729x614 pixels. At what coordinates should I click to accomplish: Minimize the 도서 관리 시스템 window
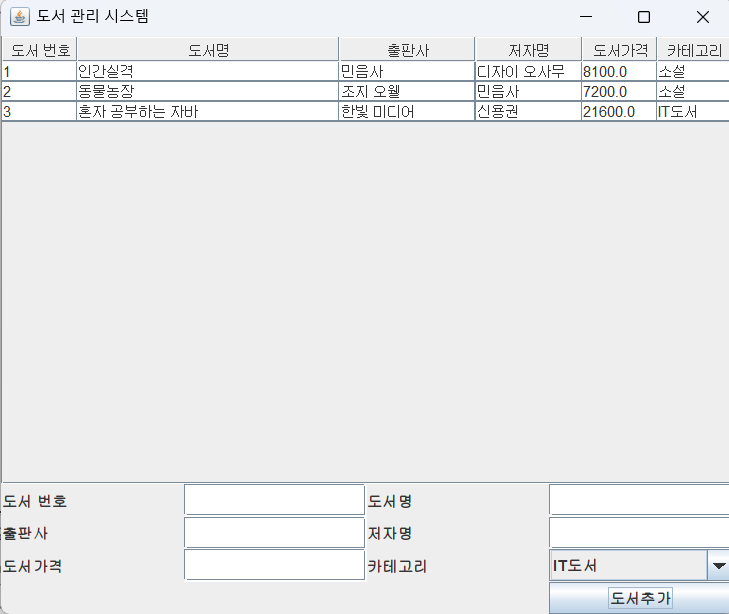click(586, 17)
